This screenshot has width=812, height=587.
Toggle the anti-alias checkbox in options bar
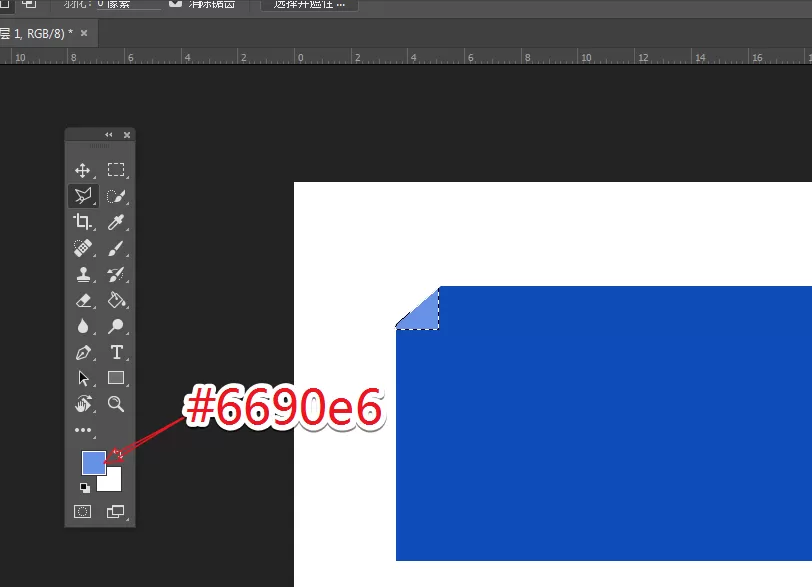point(176,4)
